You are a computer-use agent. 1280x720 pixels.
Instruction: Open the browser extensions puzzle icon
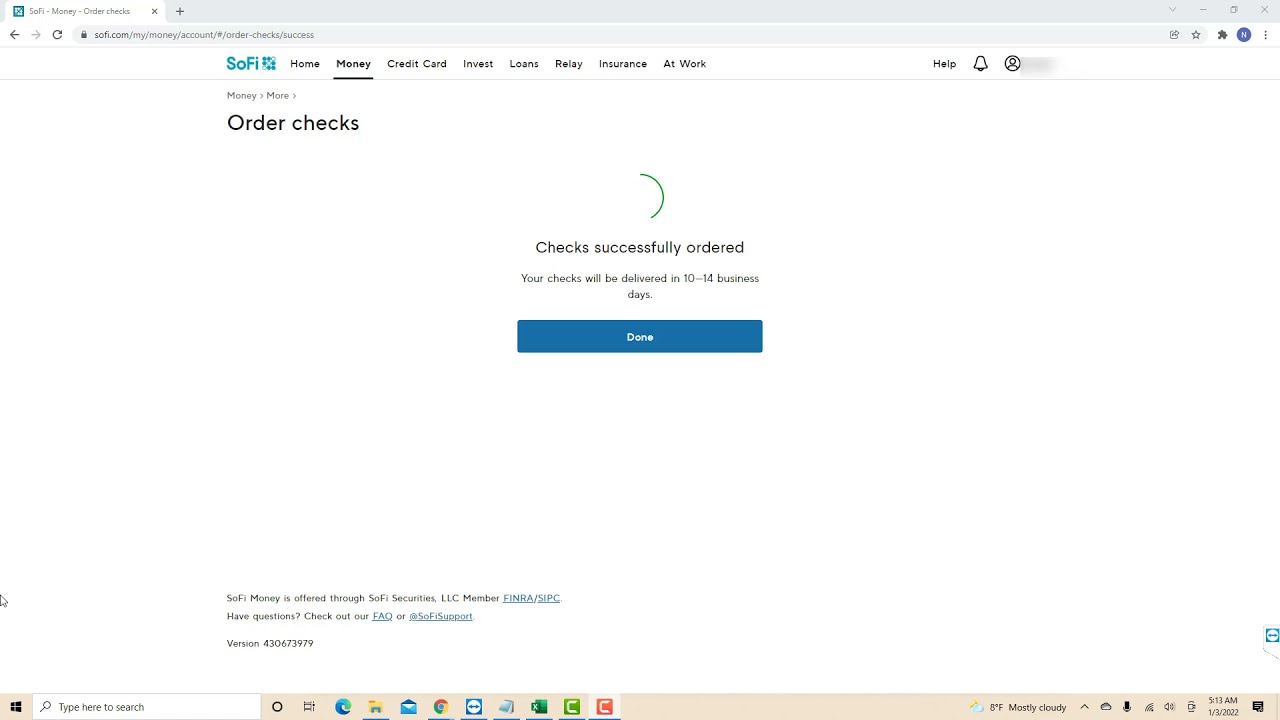coord(1222,34)
